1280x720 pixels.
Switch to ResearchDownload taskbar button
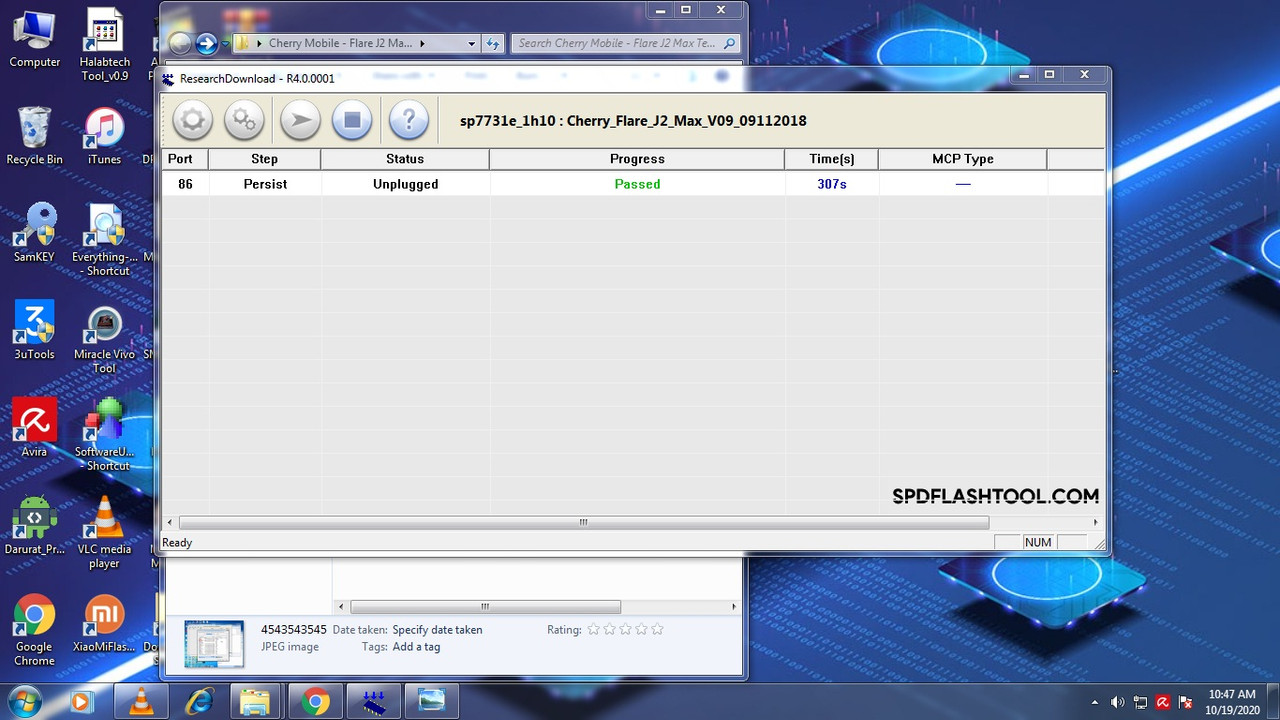pos(374,701)
